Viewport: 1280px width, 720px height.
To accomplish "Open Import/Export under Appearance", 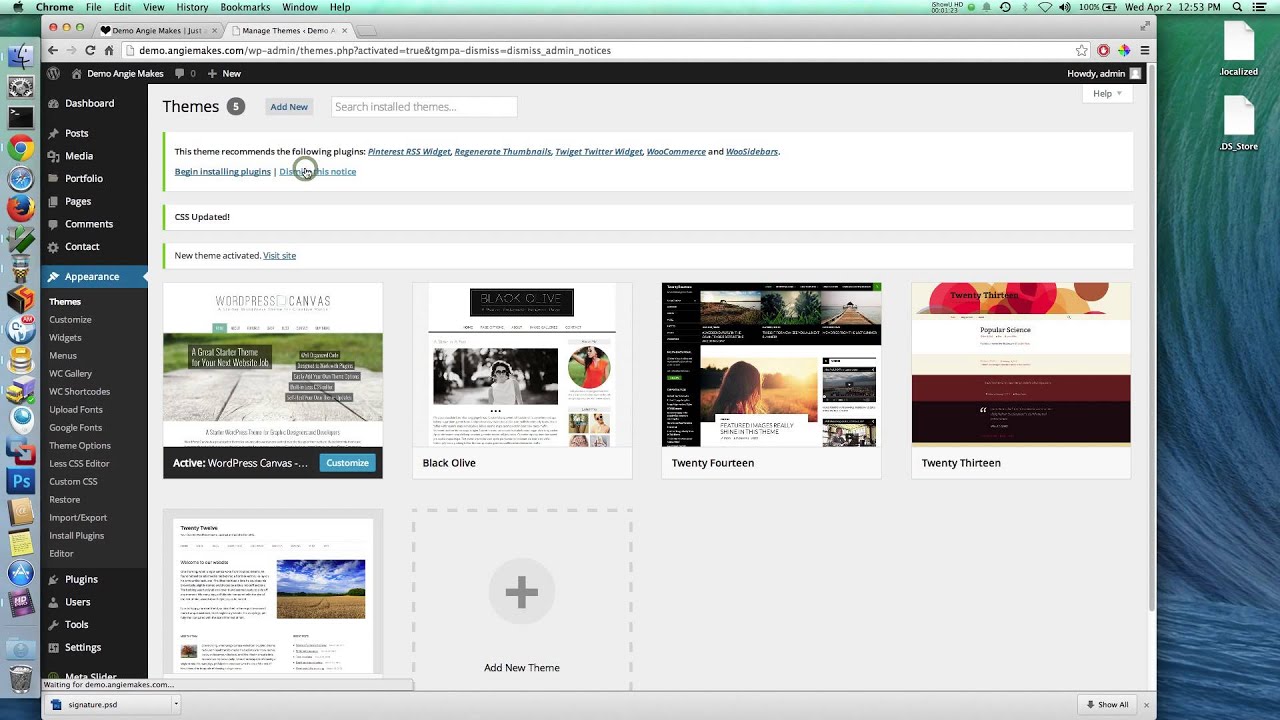I will tap(78, 518).
